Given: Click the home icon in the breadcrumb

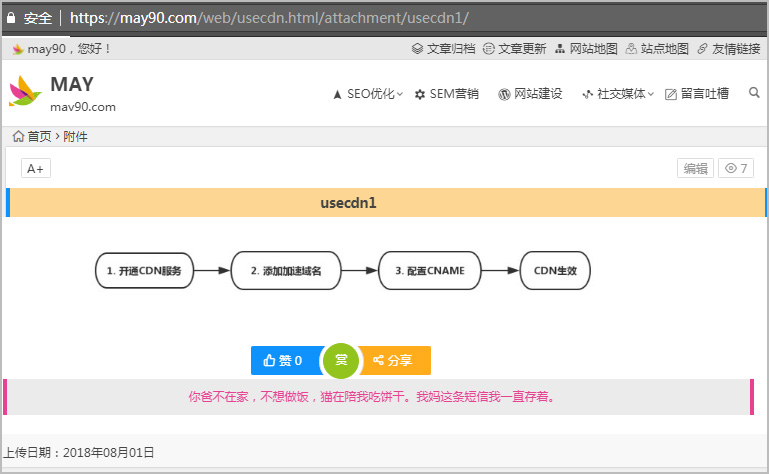Looking at the screenshot, I should [x=18, y=136].
